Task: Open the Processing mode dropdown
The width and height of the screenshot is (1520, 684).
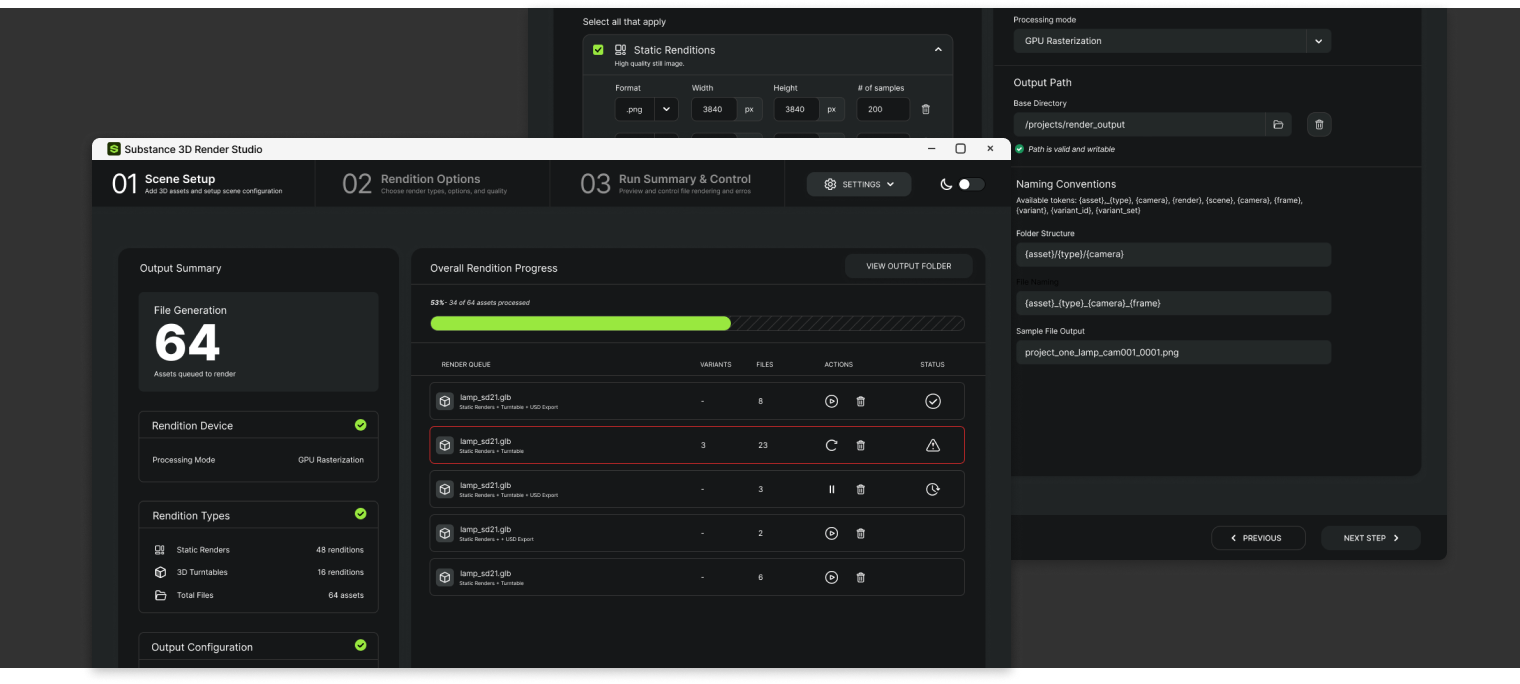Action: click(x=1318, y=41)
